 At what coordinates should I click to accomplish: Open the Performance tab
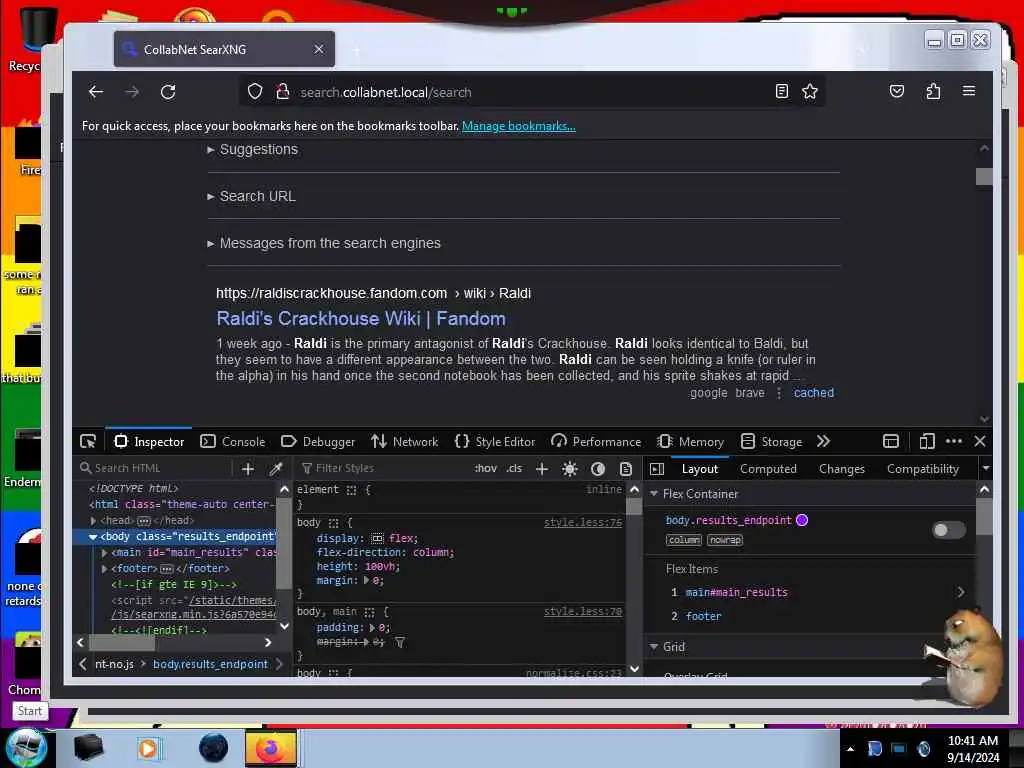click(x=596, y=442)
